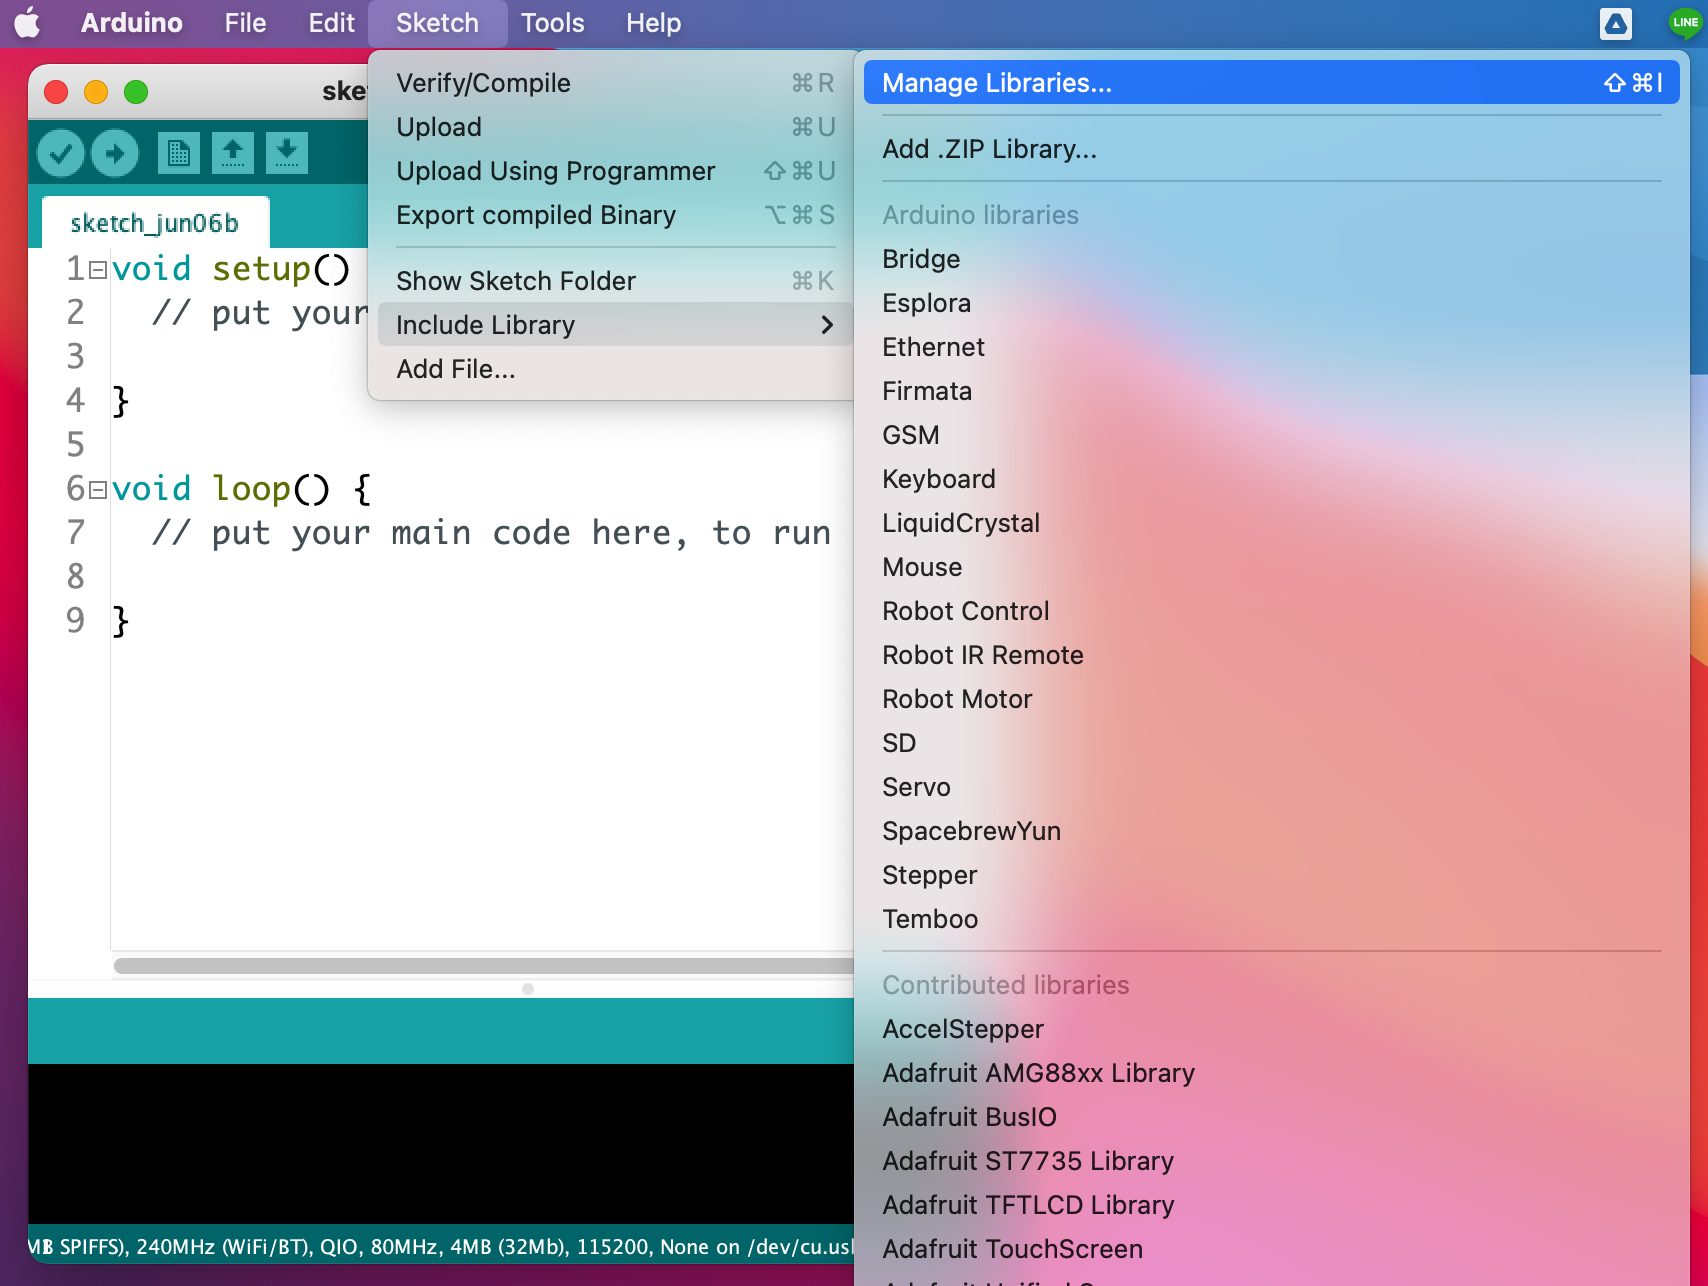Include Adafruit TFTLCD Library

(1271, 1205)
